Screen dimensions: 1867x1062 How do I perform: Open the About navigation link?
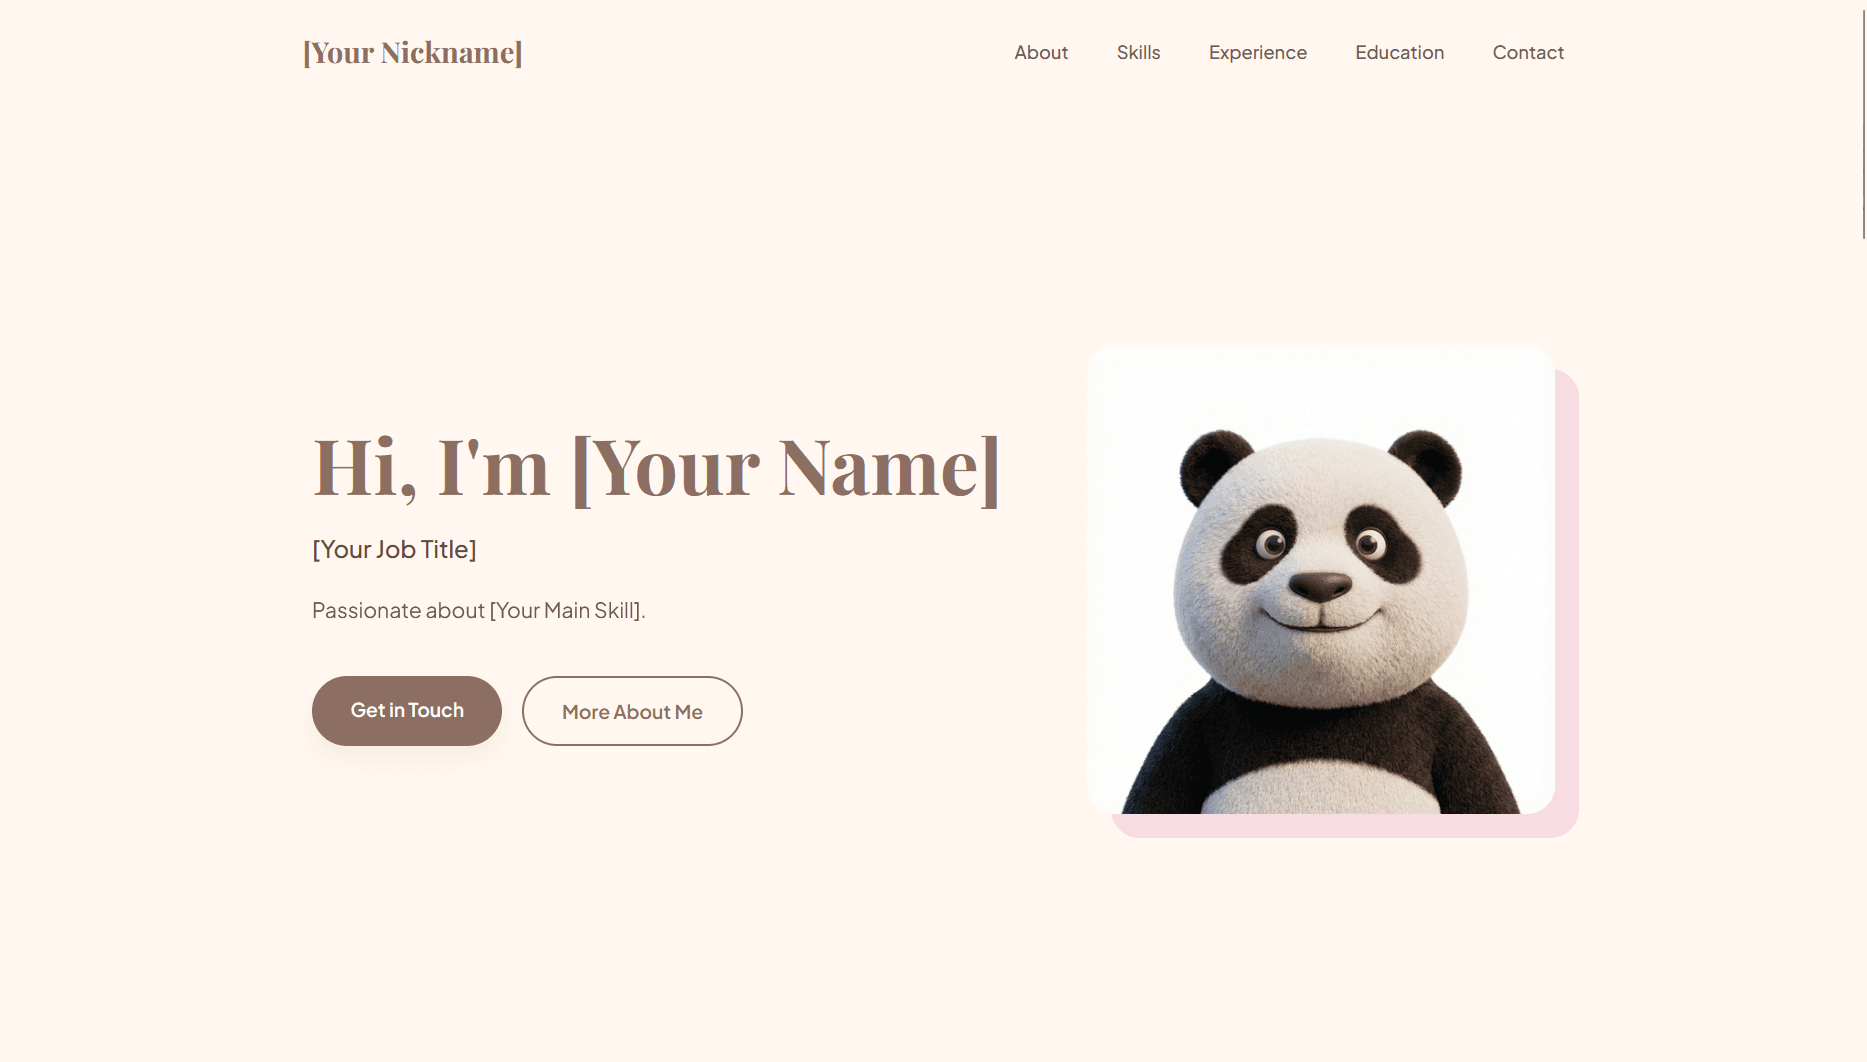click(1041, 52)
